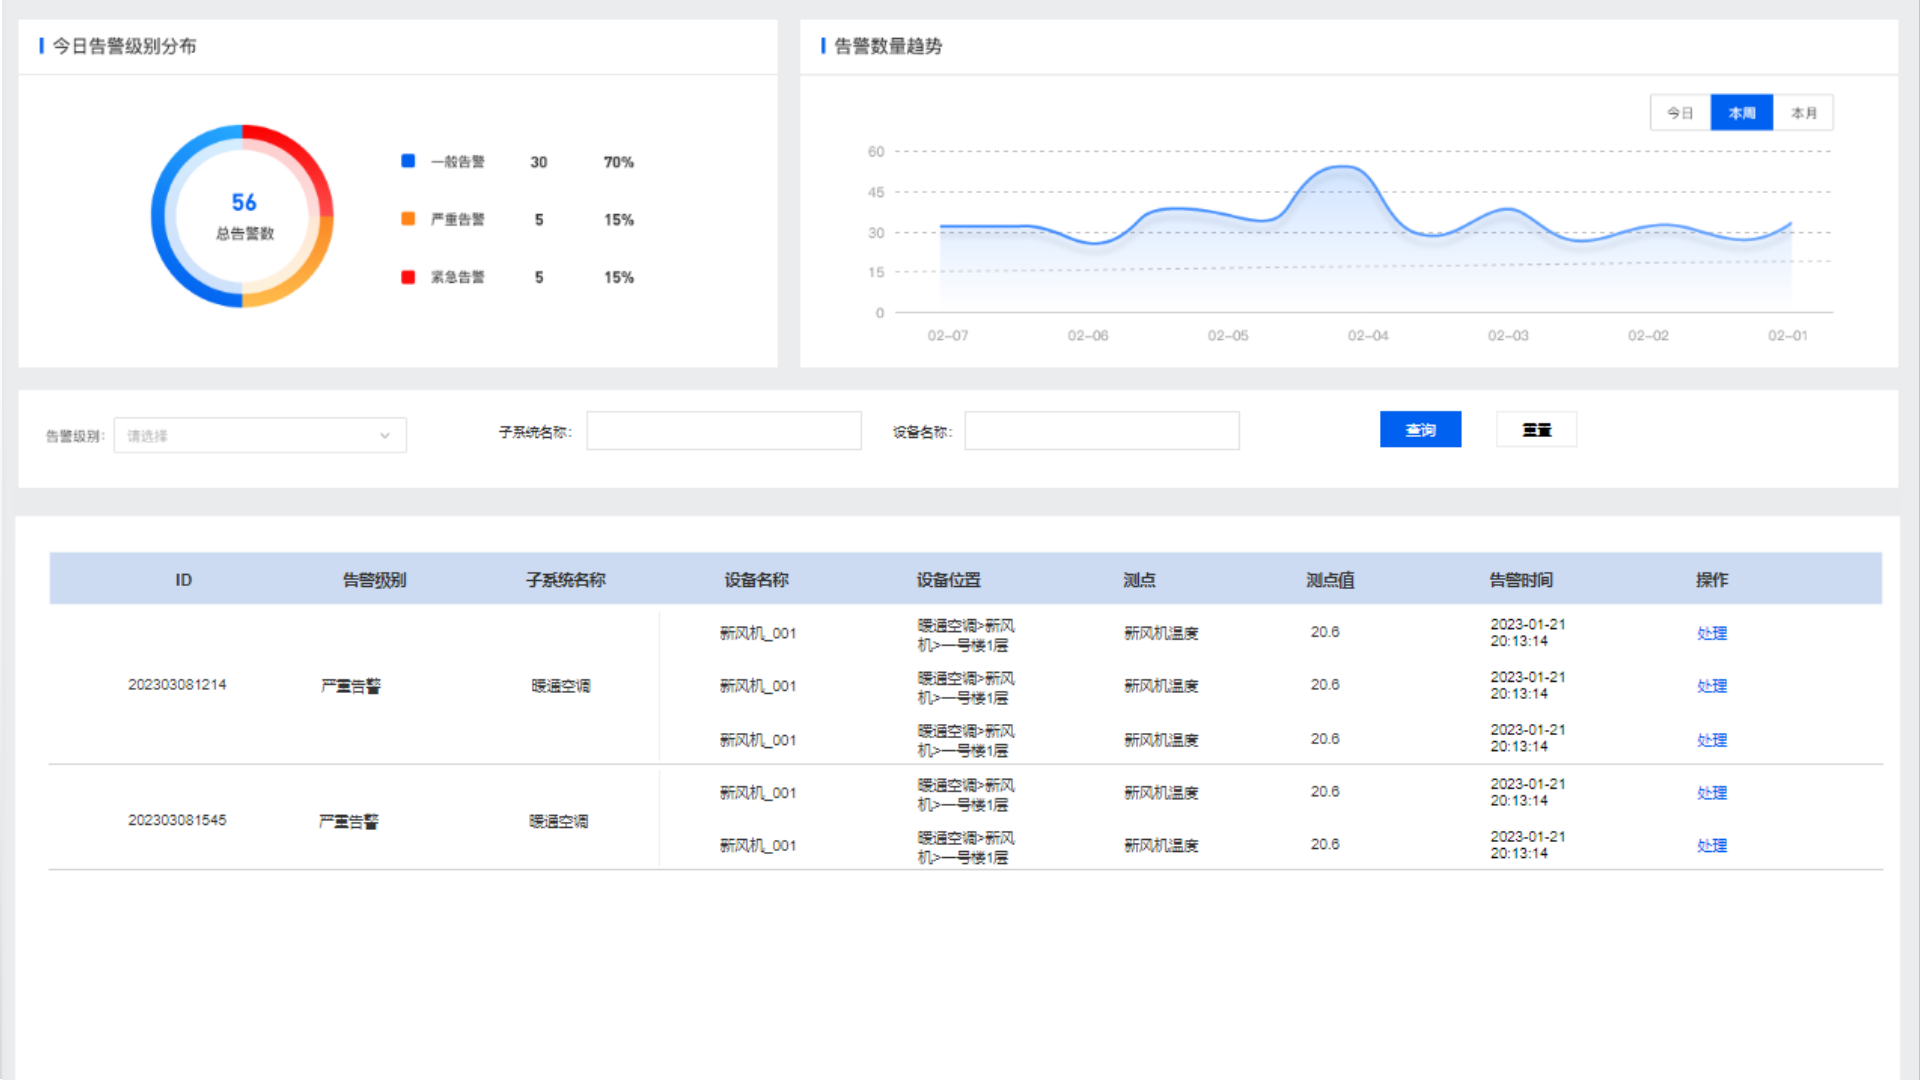Click the 告警级别 column header
Screen dimensions: 1920x1080
point(375,580)
